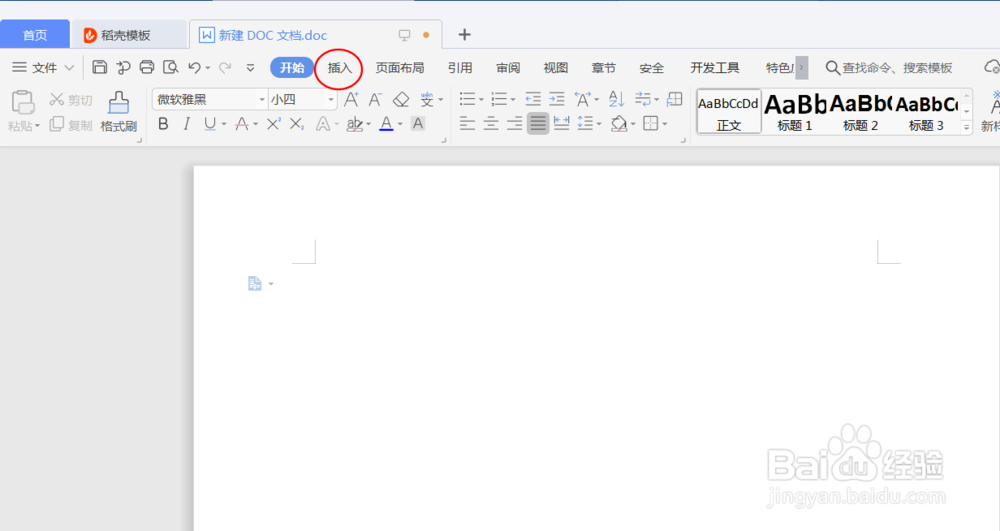Click the search magnifier icon
This screenshot has height=531, width=1000.
point(832,68)
